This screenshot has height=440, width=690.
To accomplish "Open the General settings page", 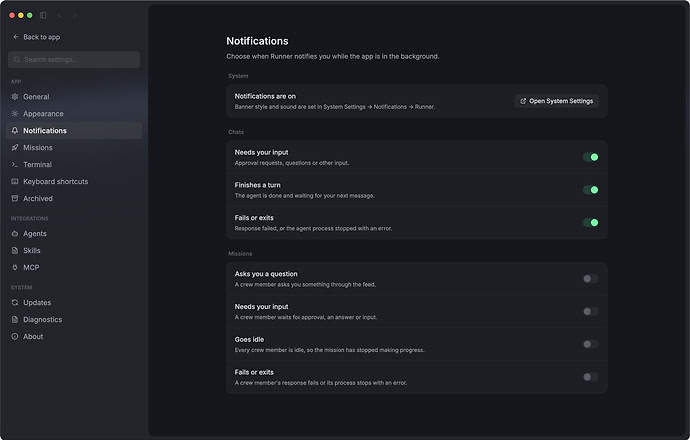I will click(x=74, y=96).
